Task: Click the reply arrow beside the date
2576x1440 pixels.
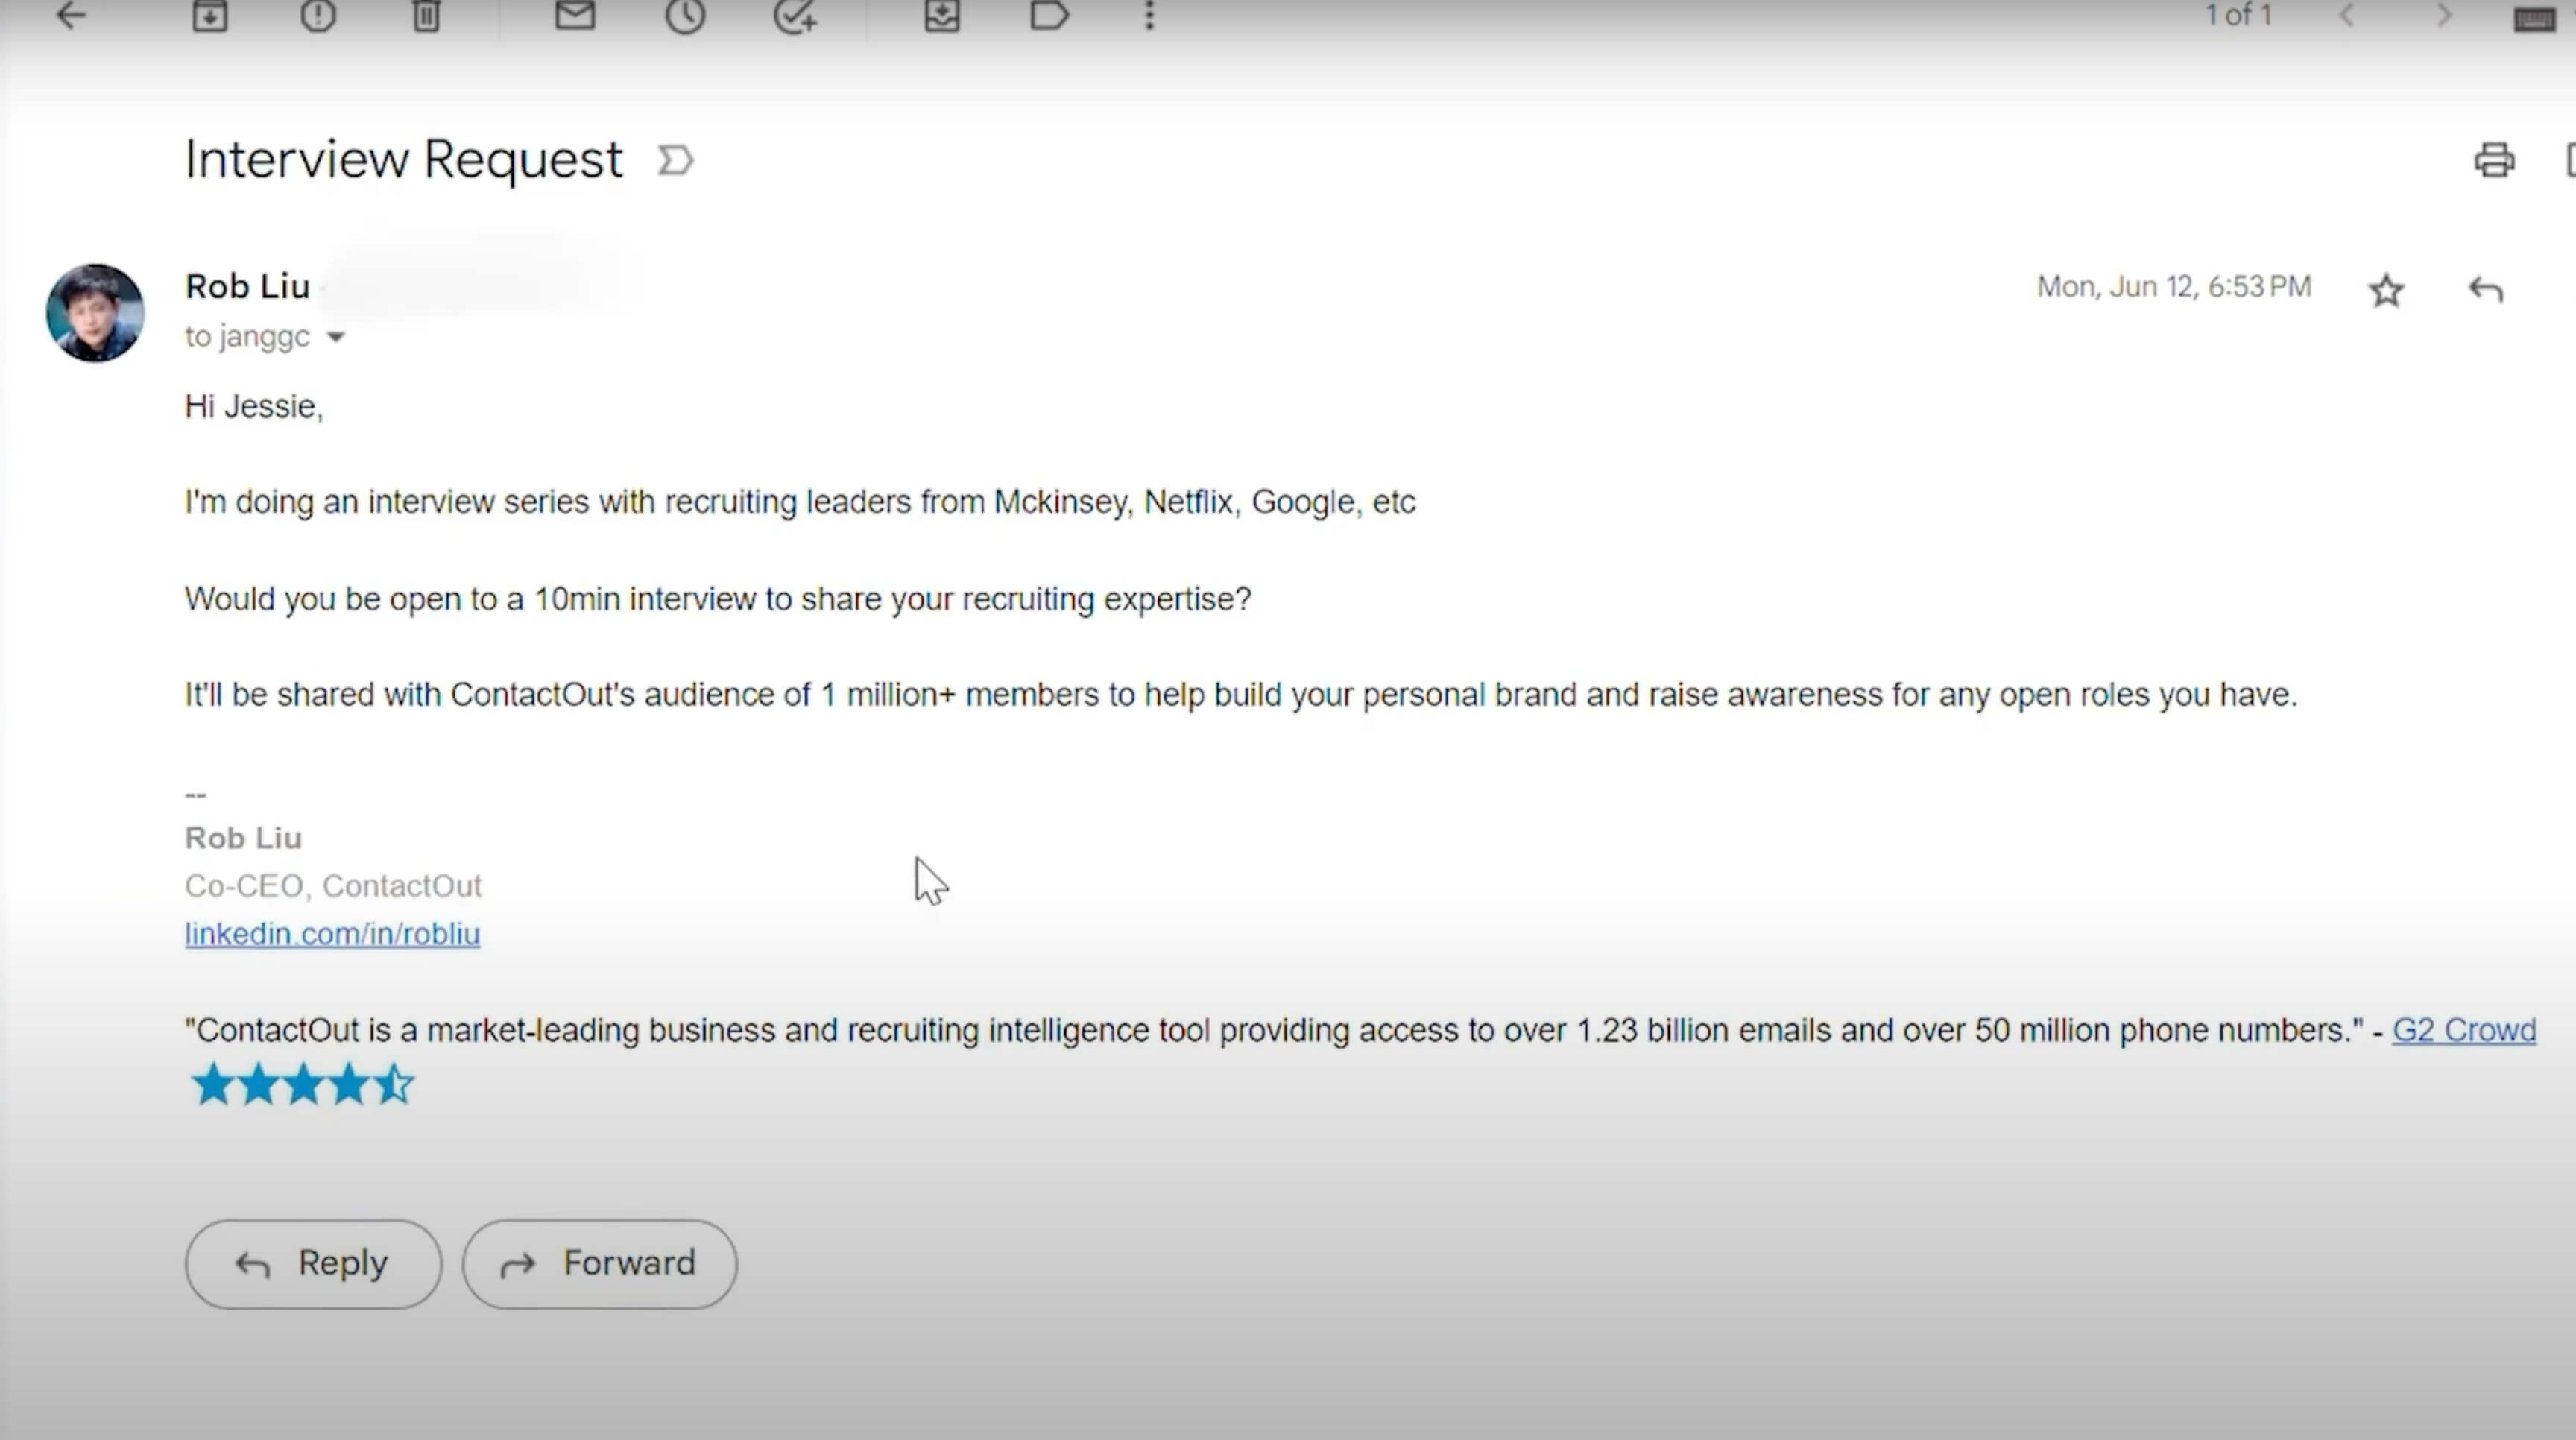Action: (2485, 290)
